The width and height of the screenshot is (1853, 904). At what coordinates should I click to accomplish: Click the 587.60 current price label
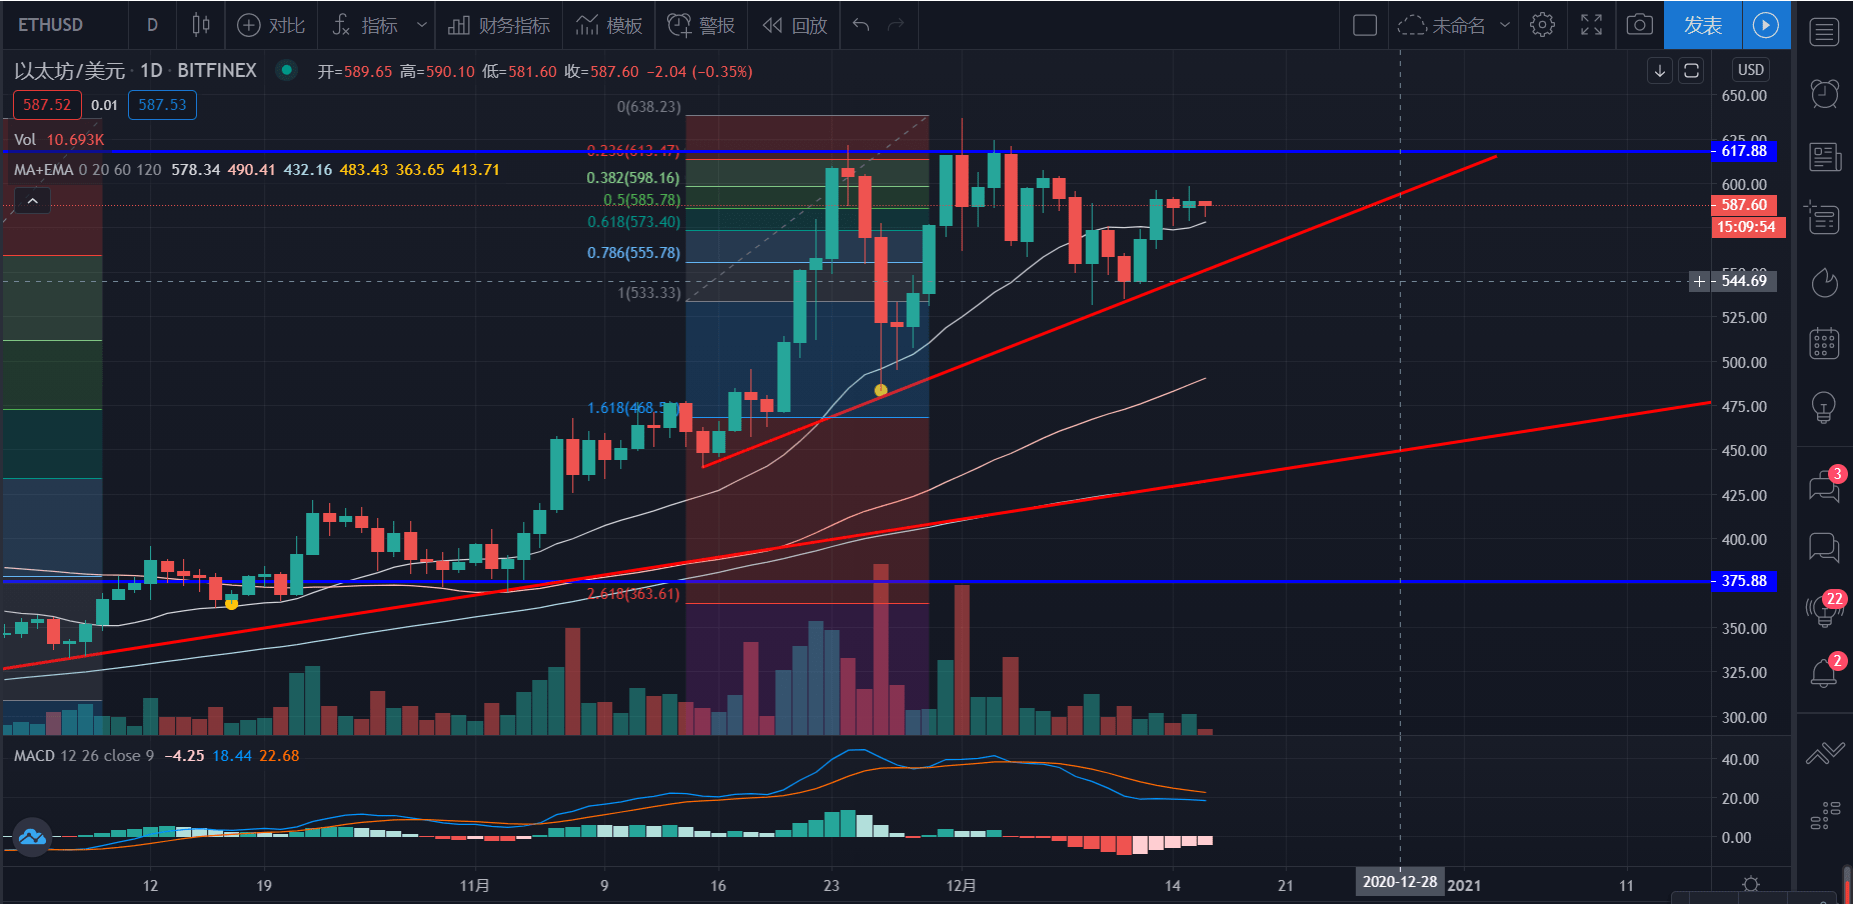1744,205
